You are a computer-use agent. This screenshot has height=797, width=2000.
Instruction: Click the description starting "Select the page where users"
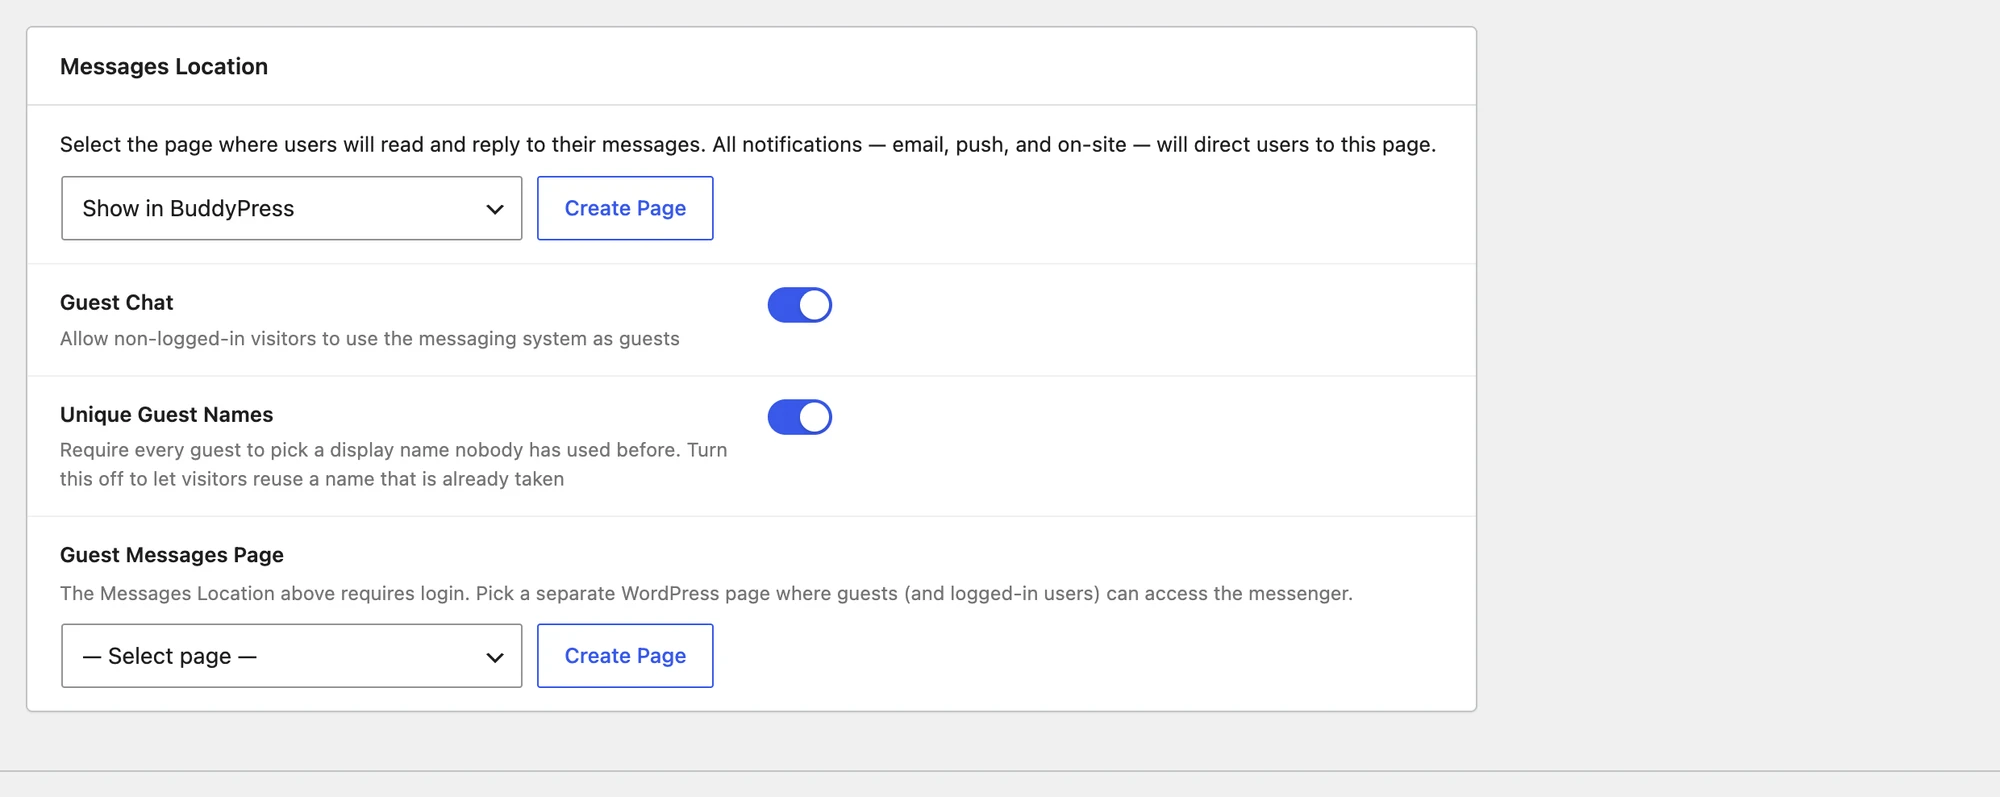click(x=748, y=145)
